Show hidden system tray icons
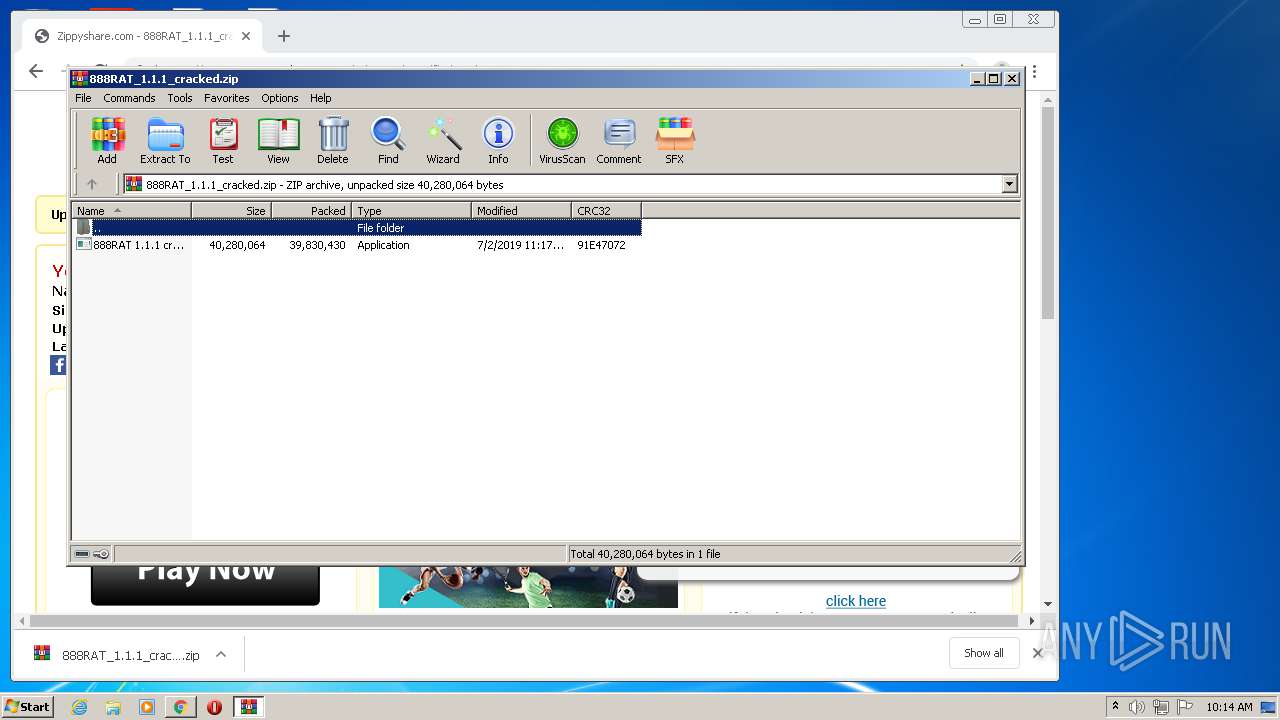 pos(1115,707)
